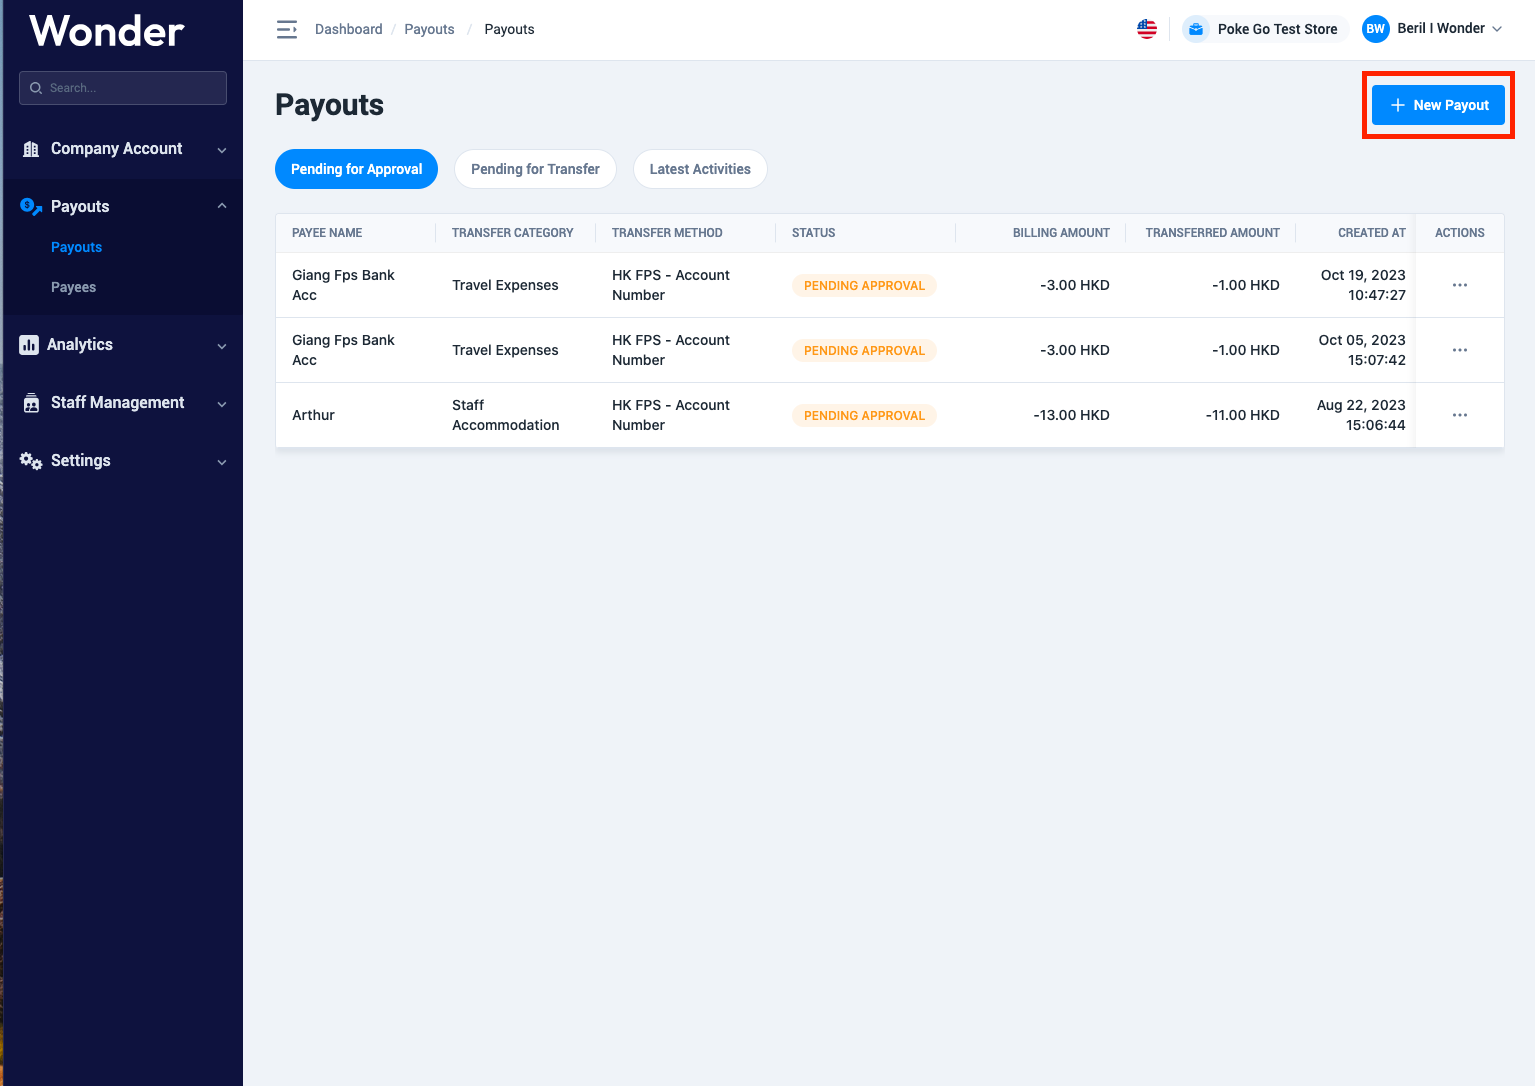
Task: Expand the Settings menu chevron
Action: tap(222, 462)
